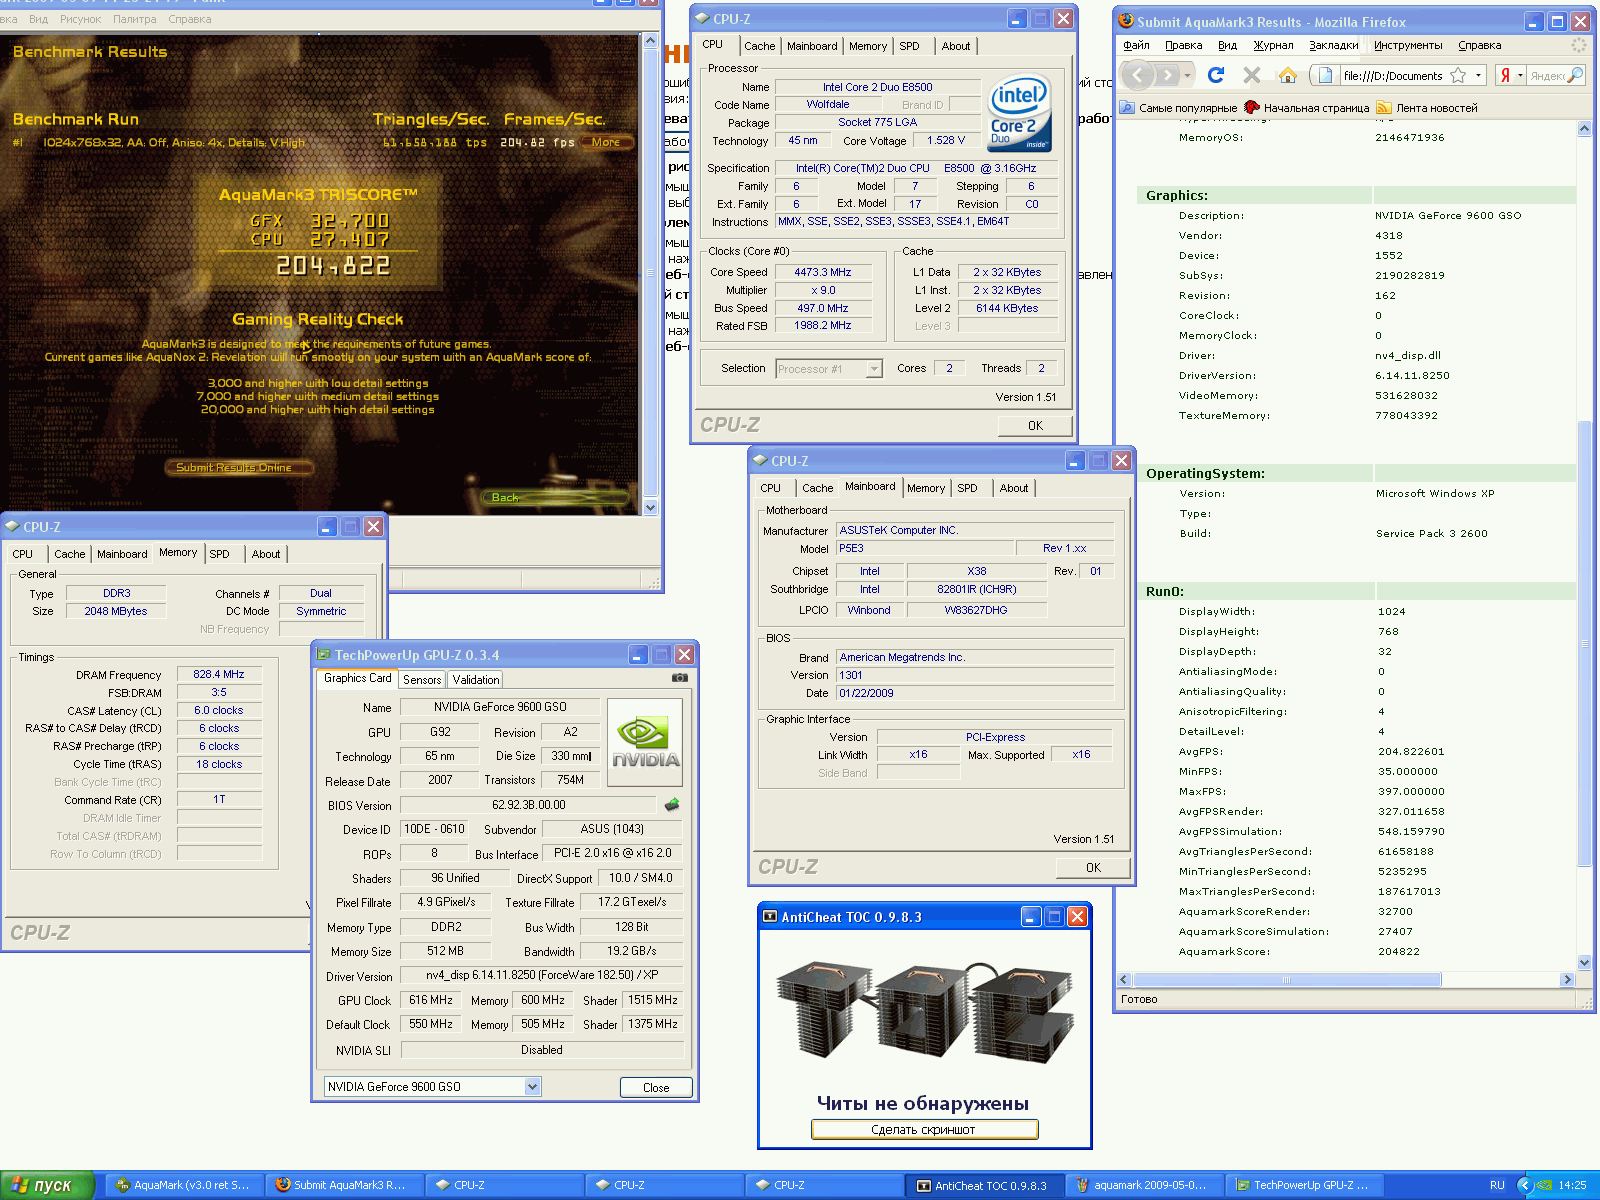
Task: Click the More button next to 204.82 fps
Action: [x=605, y=142]
